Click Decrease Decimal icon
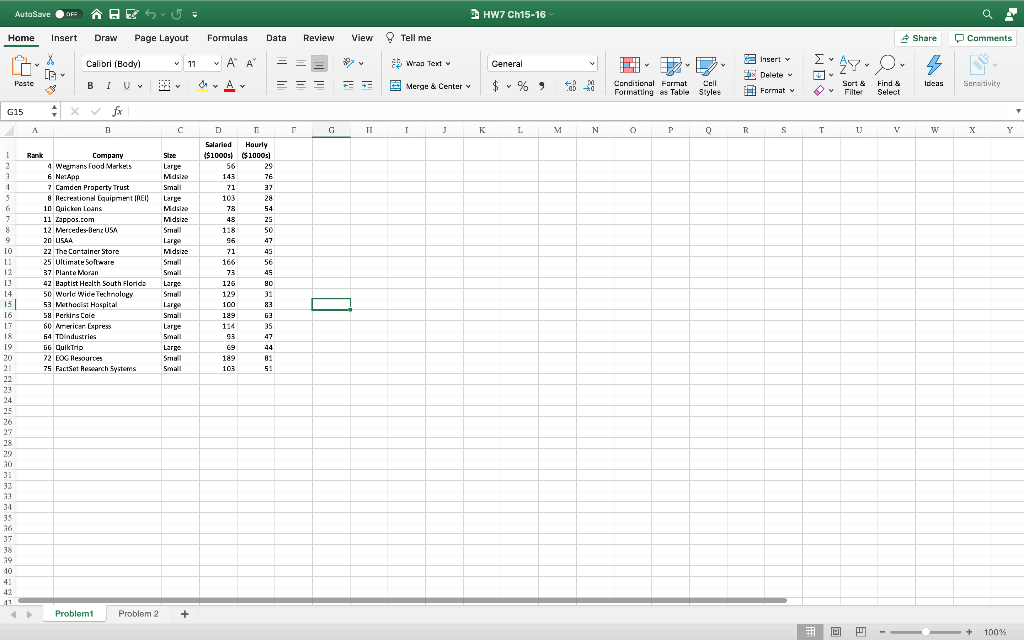 tap(589, 86)
